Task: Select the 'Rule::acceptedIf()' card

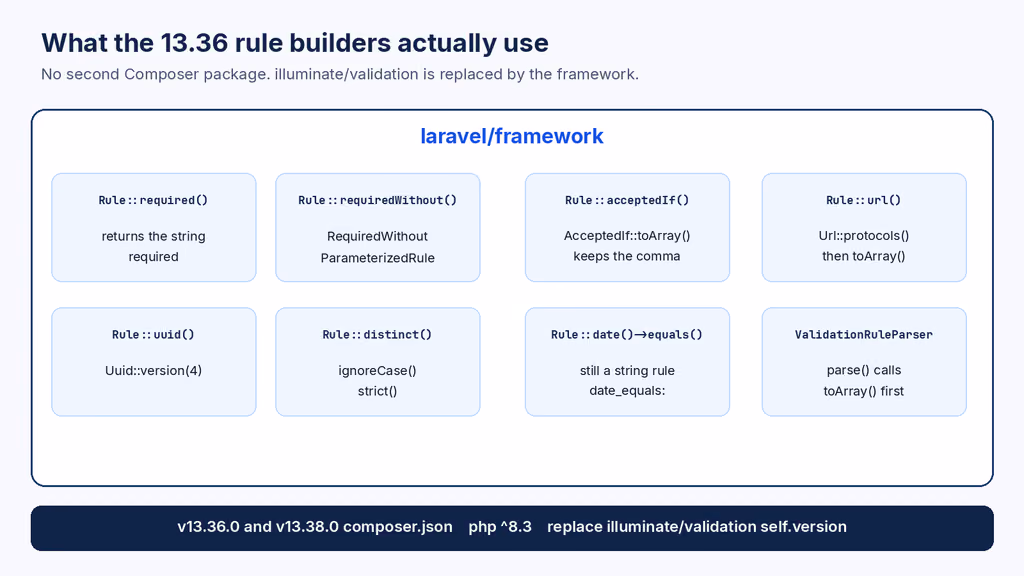Action: pos(627,227)
